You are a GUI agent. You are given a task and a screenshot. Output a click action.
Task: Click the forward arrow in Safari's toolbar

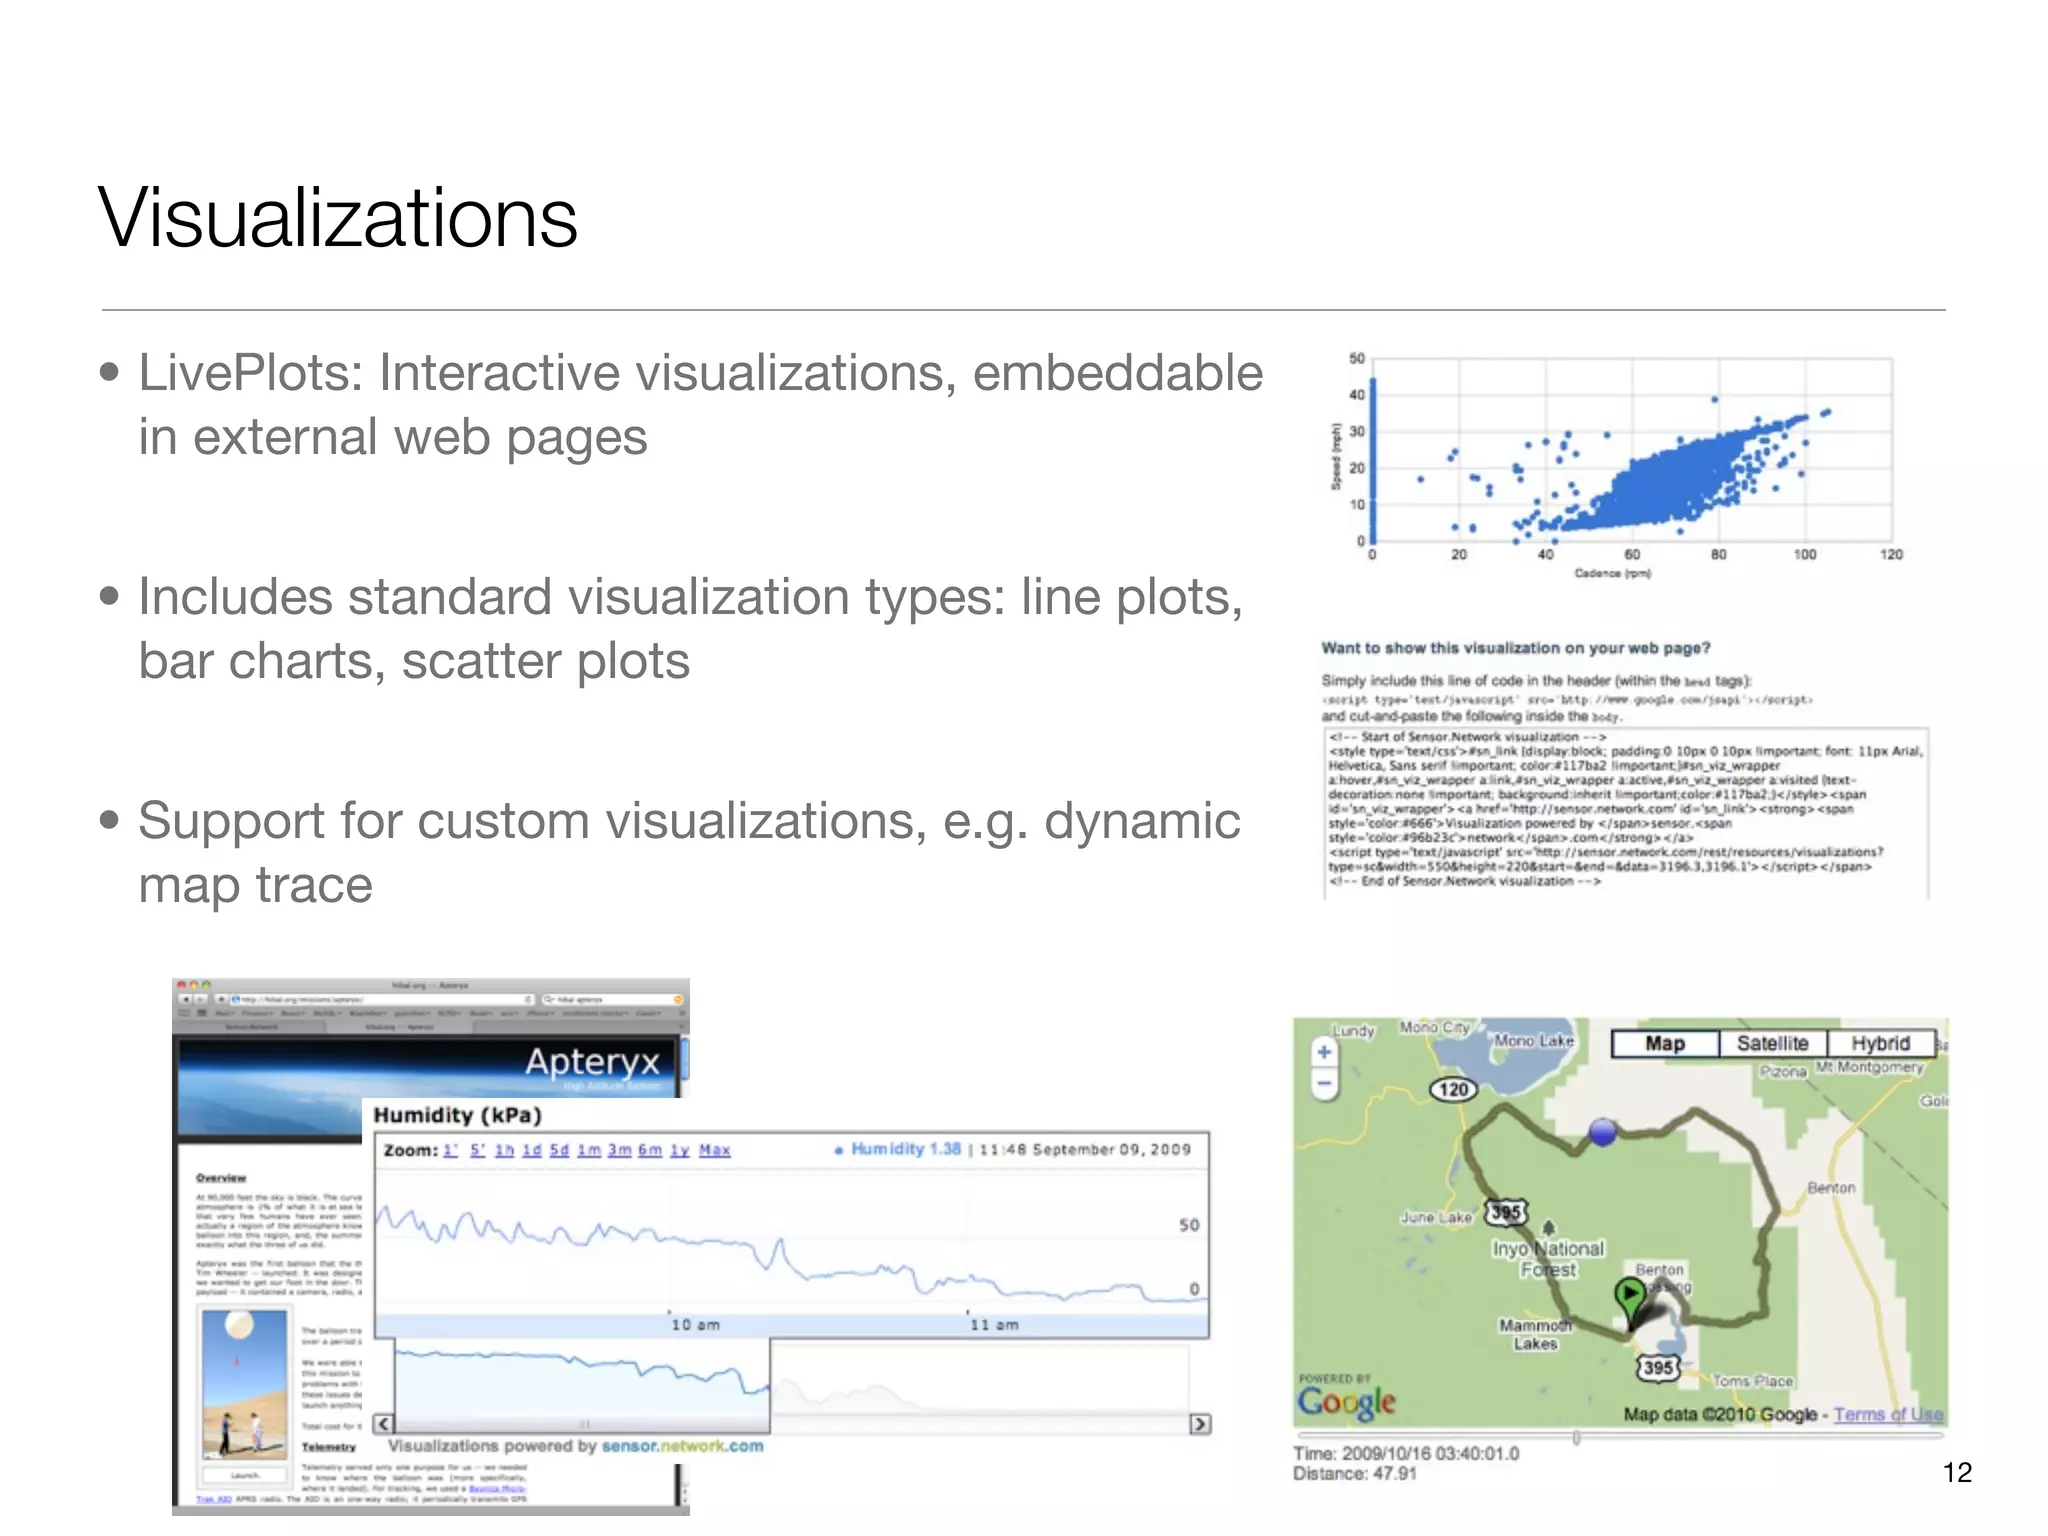point(201,999)
